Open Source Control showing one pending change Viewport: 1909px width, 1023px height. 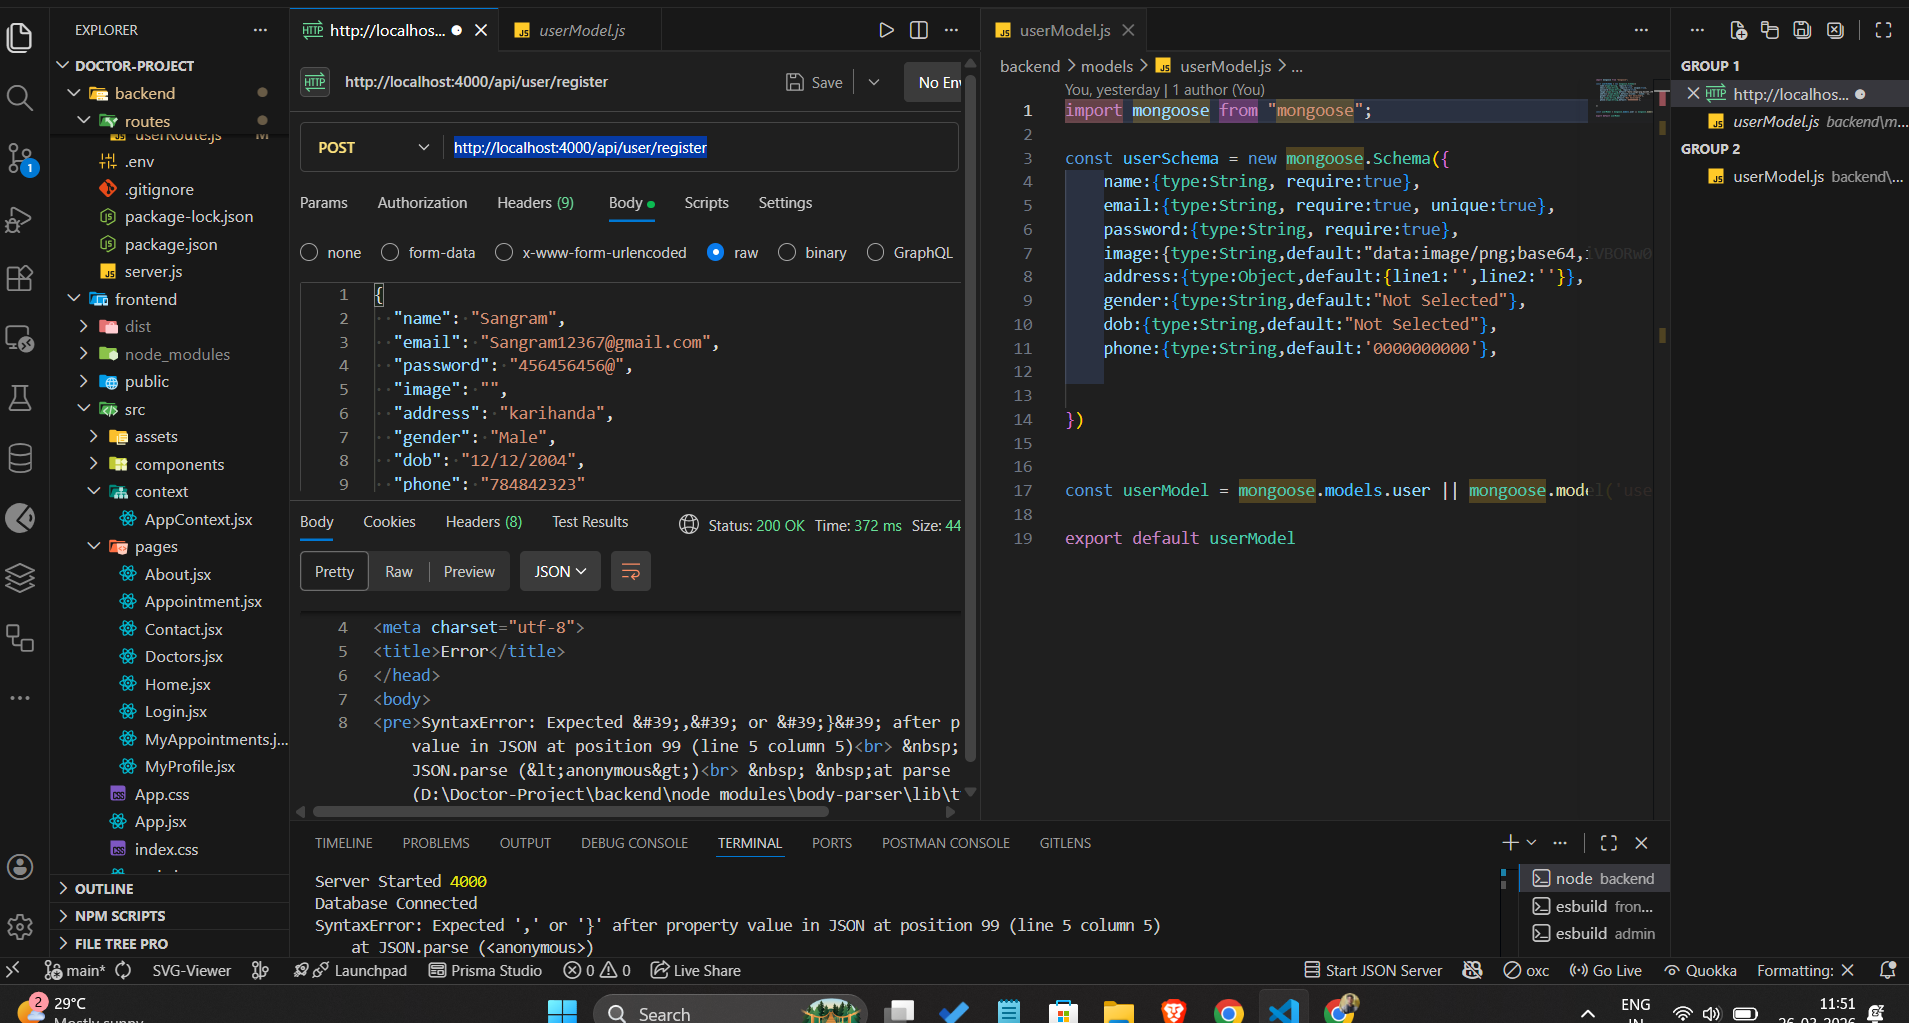(20, 158)
